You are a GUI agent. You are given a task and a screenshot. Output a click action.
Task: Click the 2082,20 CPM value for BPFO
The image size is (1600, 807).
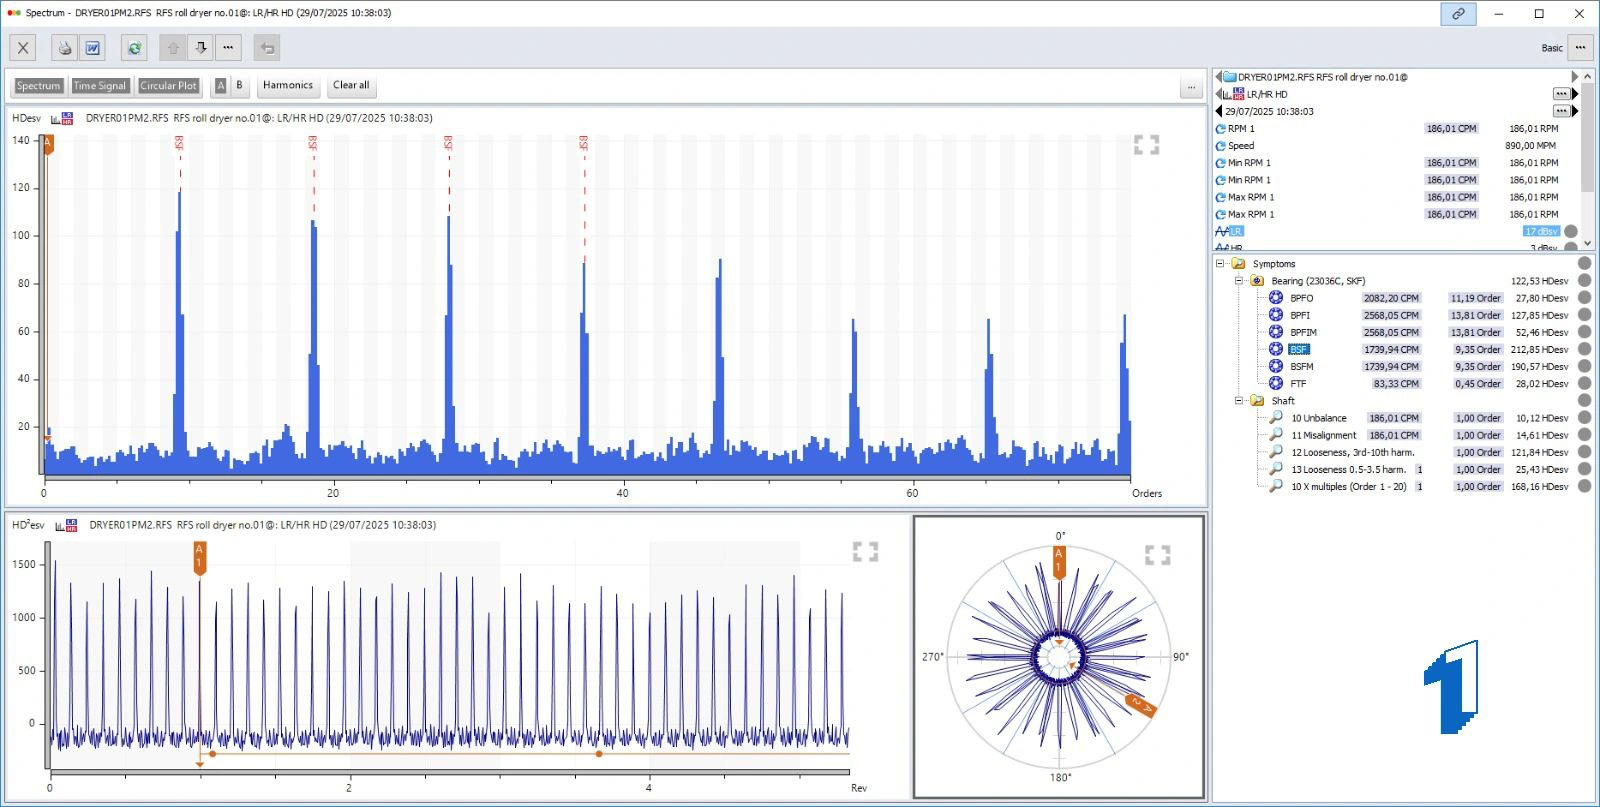[x=1391, y=298]
